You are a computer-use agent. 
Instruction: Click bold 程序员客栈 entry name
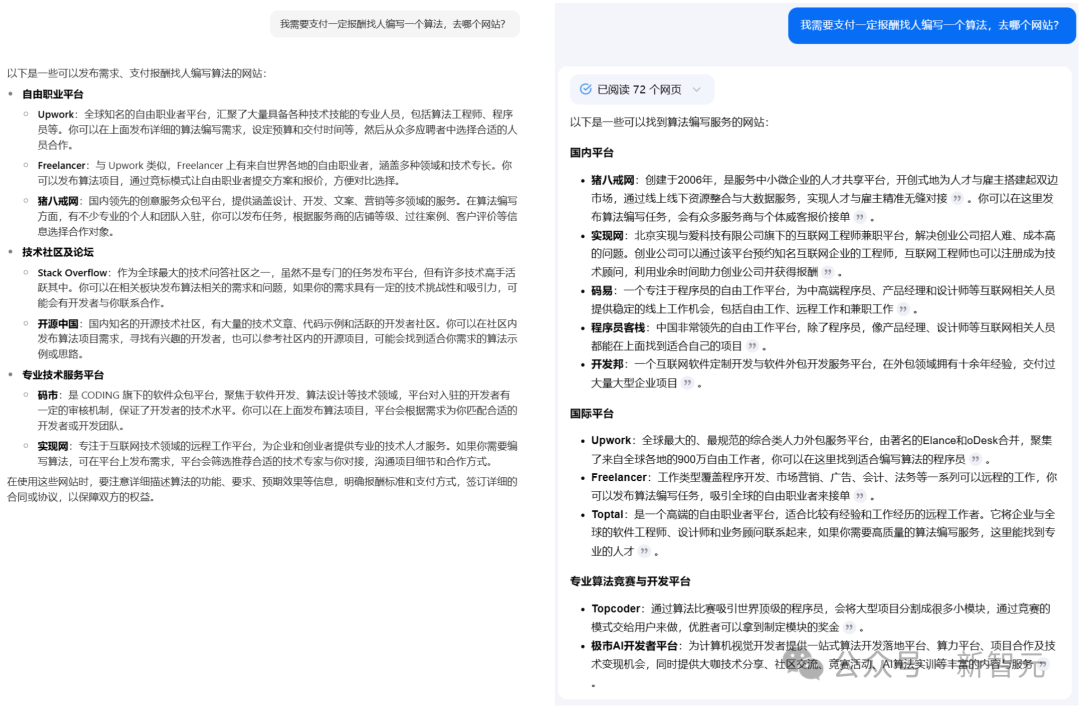coord(618,327)
